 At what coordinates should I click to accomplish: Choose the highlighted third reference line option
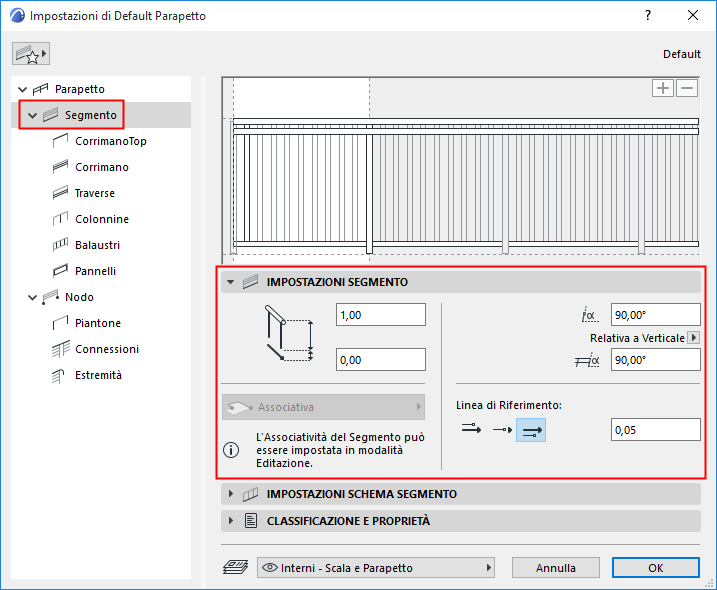531,430
